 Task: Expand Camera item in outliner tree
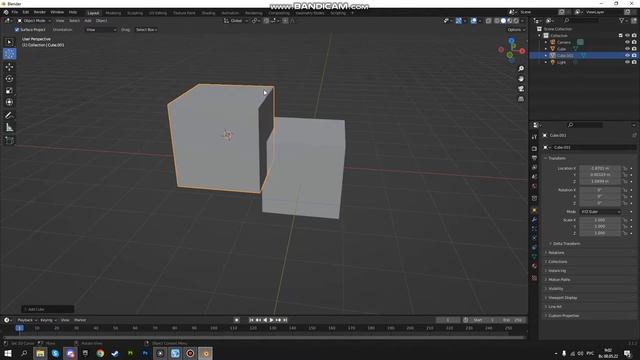click(546, 42)
